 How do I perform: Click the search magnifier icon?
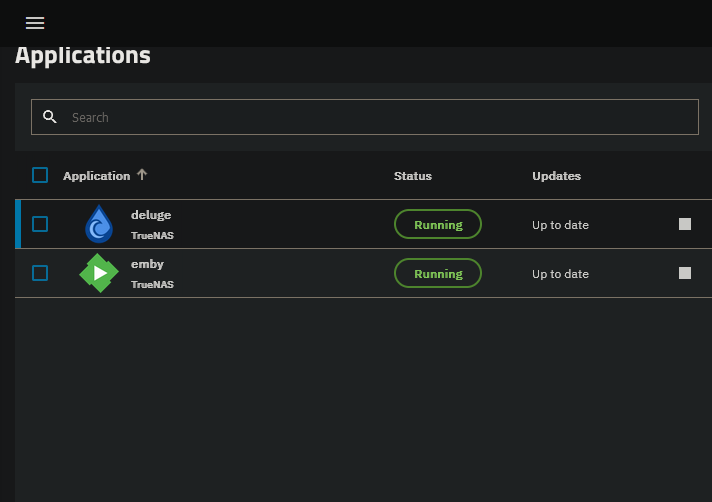49,117
